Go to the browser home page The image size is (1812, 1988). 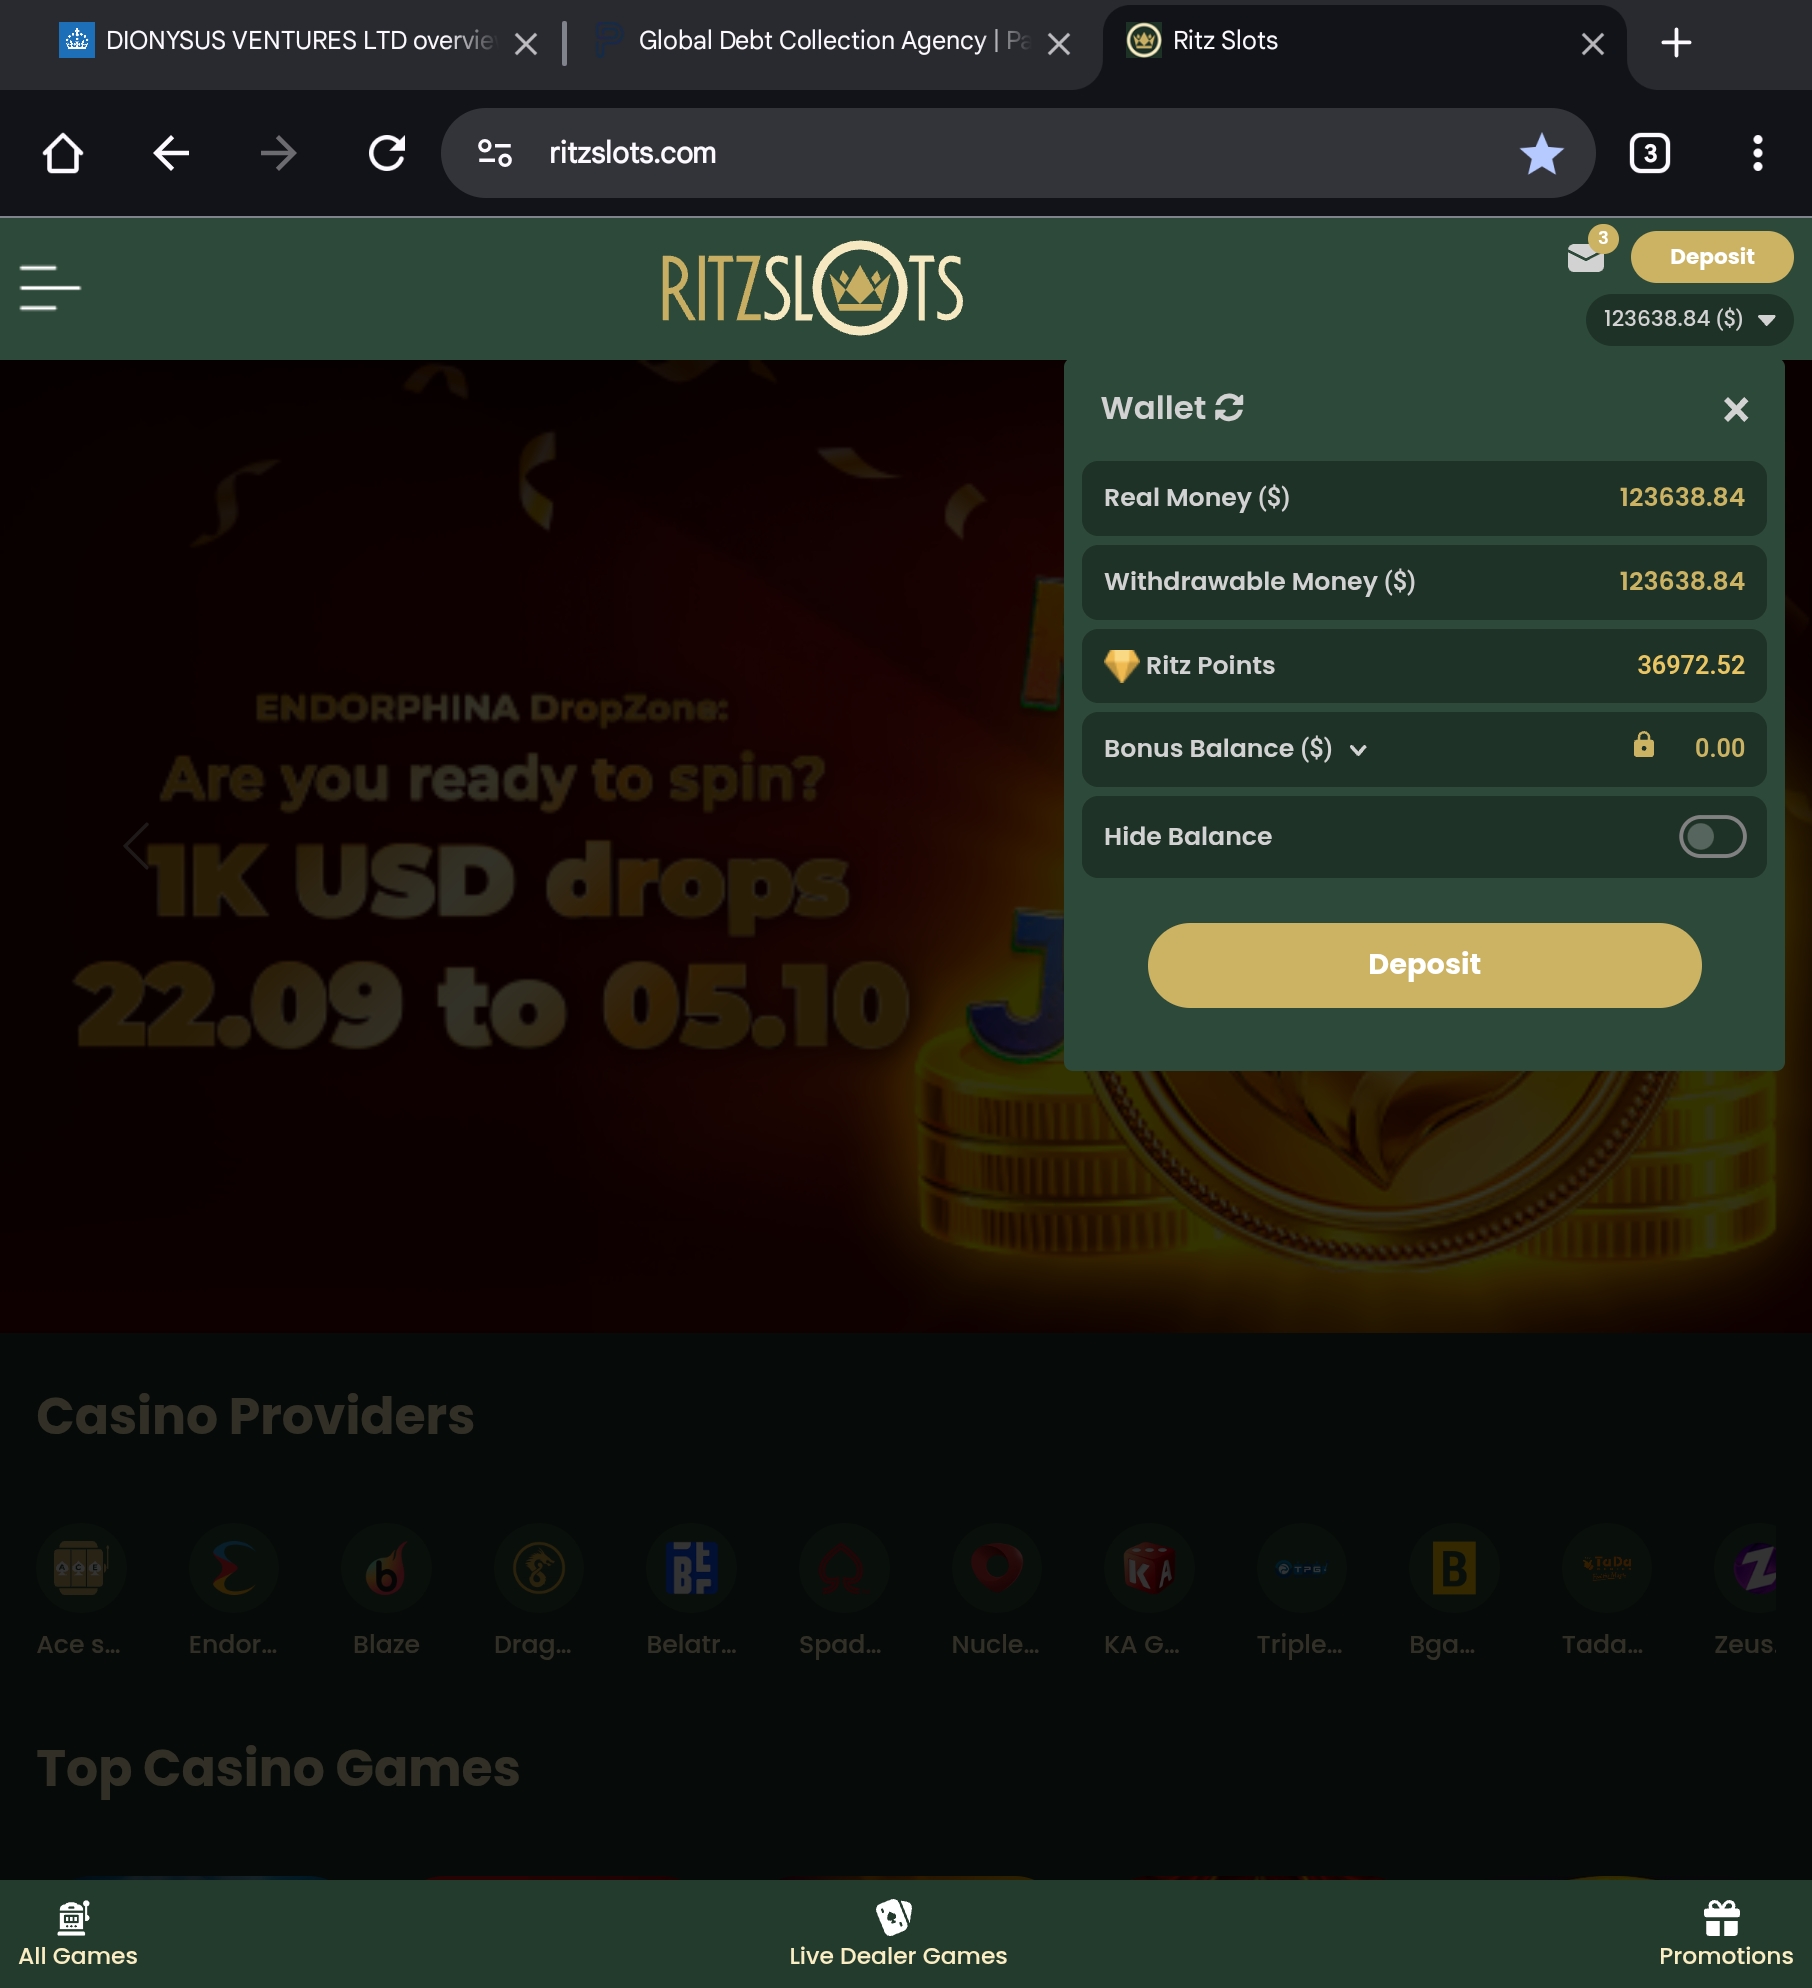pyautogui.click(x=63, y=153)
